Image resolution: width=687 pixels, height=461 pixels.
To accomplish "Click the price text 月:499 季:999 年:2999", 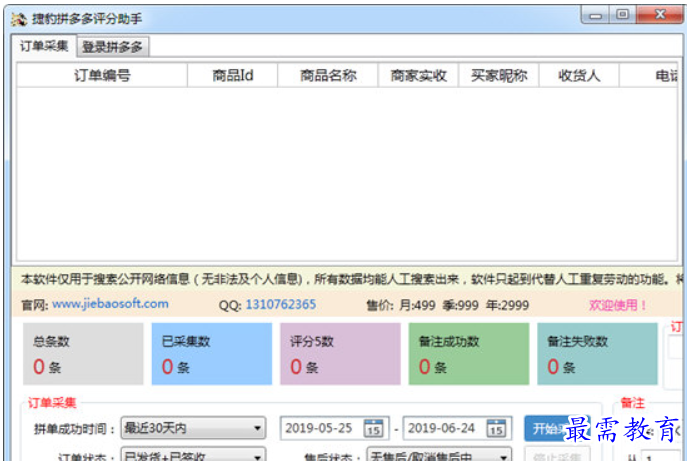I will pyautogui.click(x=464, y=305).
